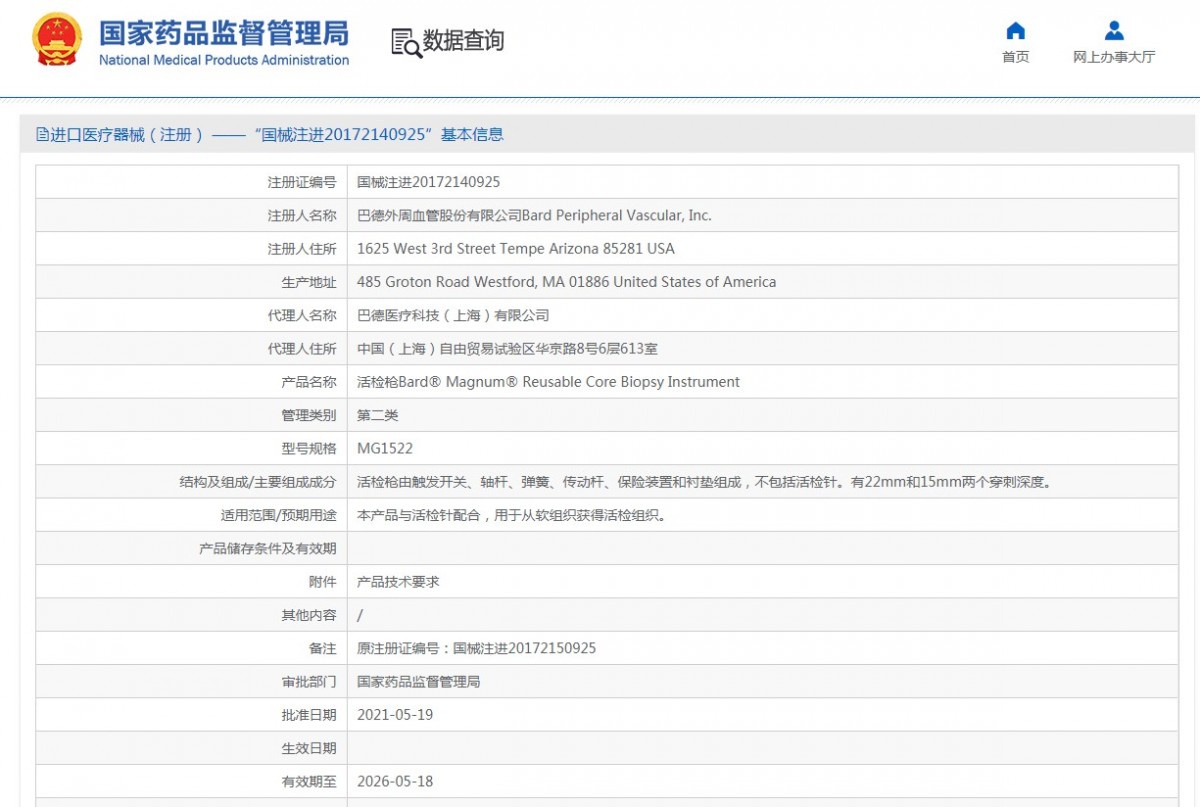Open the 产品技术要求 attachment
Image resolution: width=1200 pixels, height=807 pixels.
(x=398, y=581)
